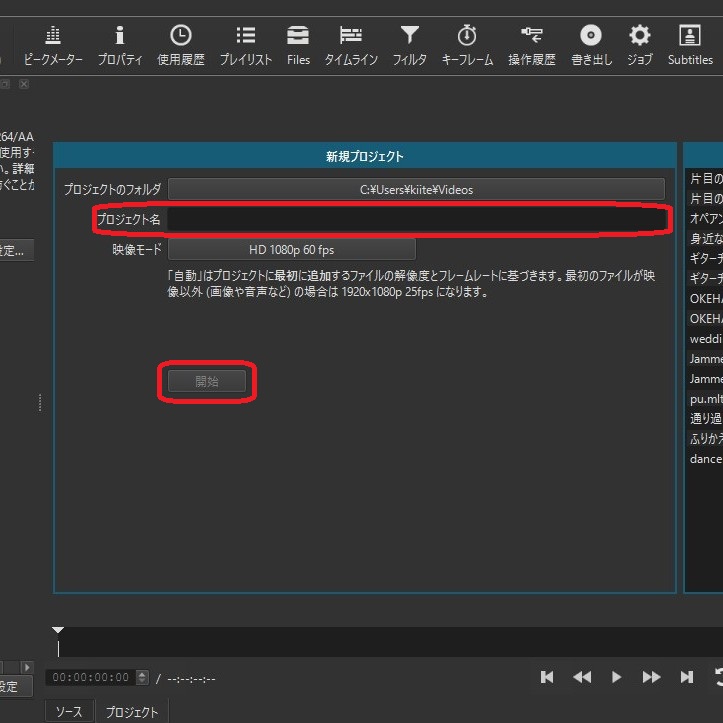
Task: Open the ピークメーター (peak meter) panel
Action: coord(52,45)
